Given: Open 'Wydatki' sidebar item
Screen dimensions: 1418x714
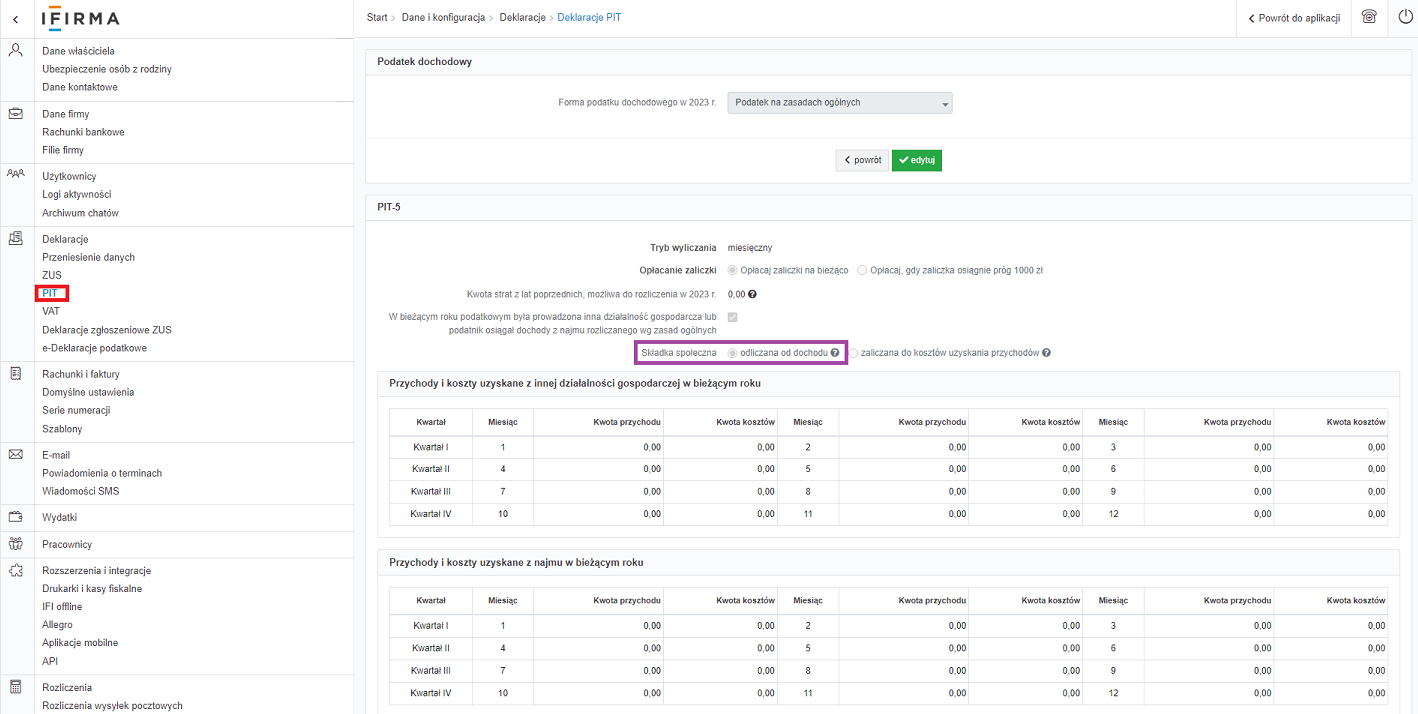Looking at the screenshot, I should (59, 518).
